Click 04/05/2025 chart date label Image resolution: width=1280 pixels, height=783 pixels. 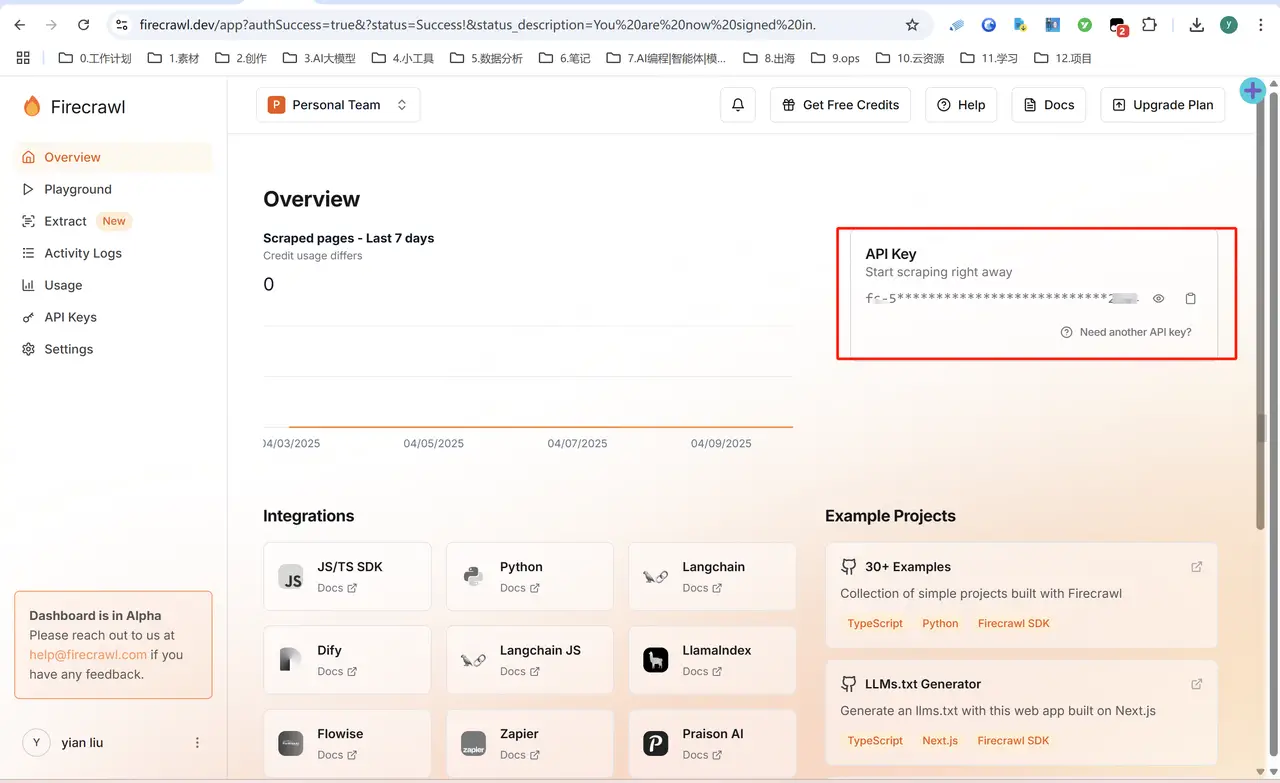point(434,443)
